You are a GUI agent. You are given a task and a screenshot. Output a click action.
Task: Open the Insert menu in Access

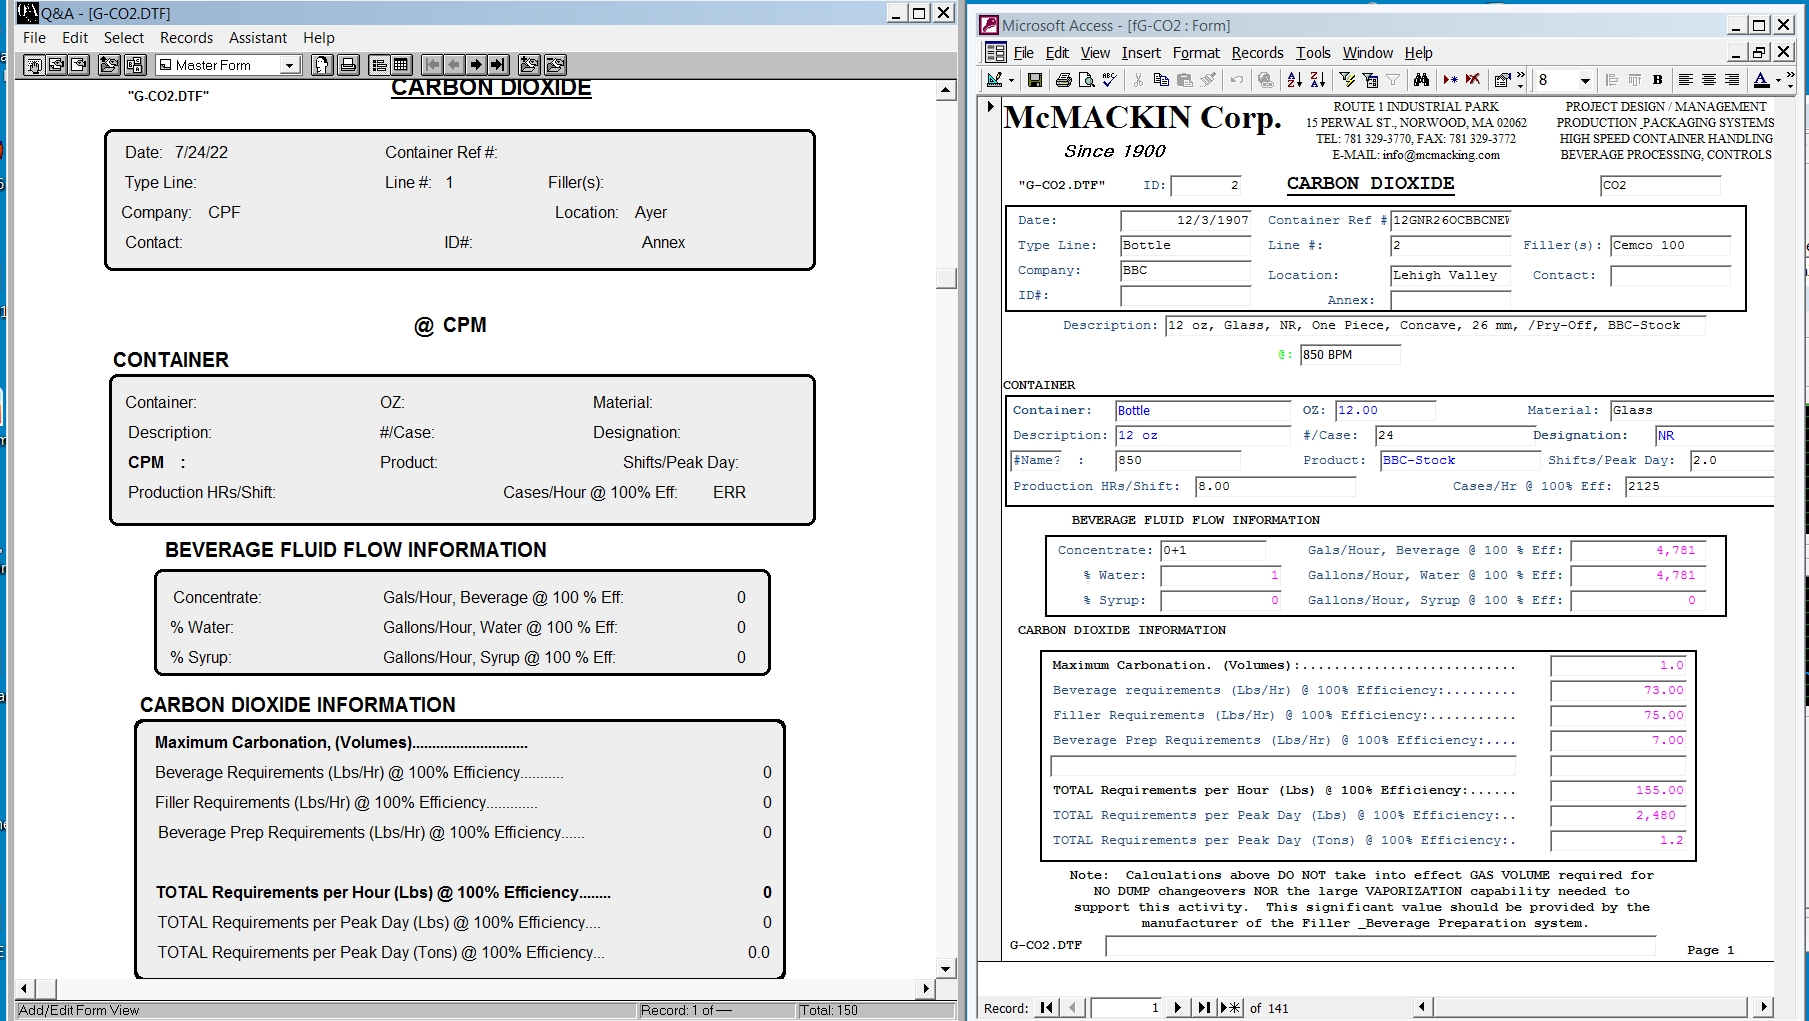click(x=1141, y=53)
